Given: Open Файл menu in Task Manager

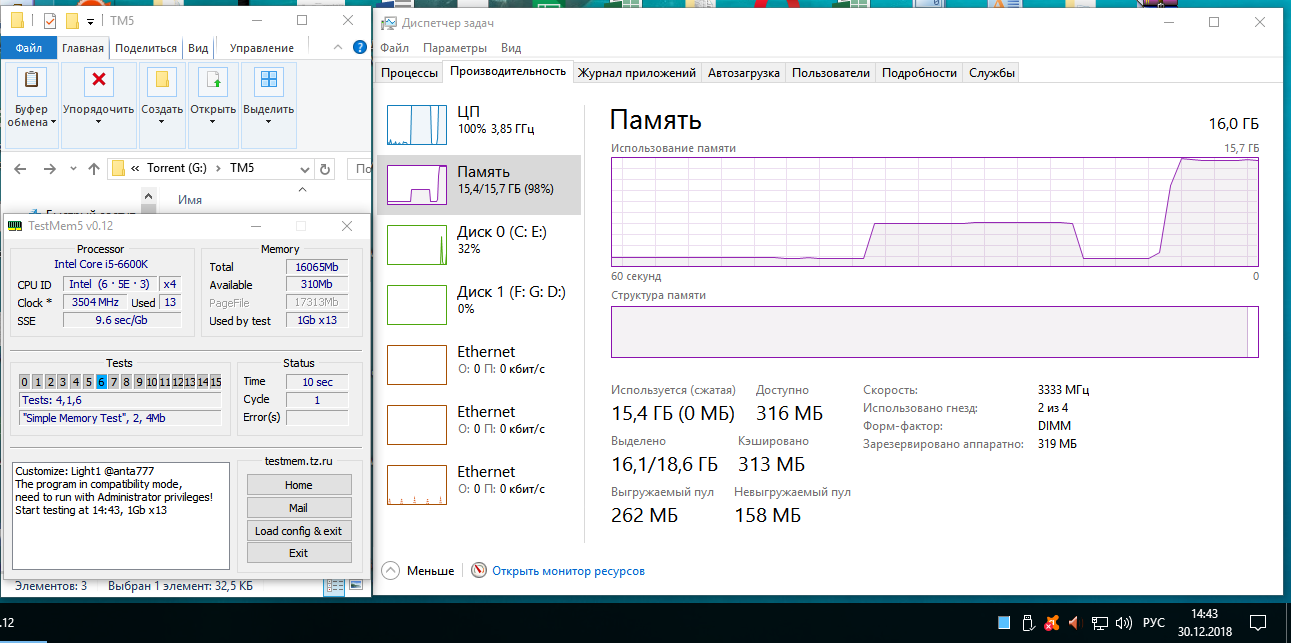Looking at the screenshot, I should [x=394, y=48].
